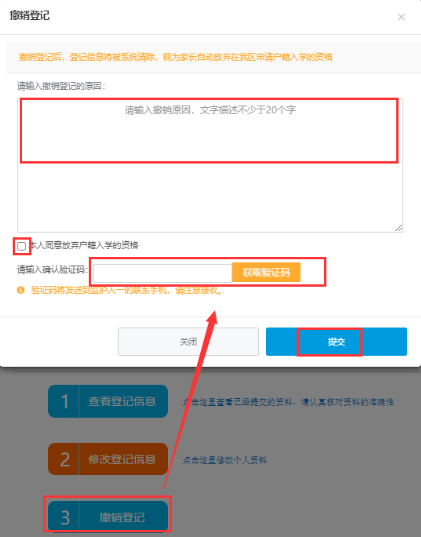This screenshot has height=537, width=421.
Task: Select the 撤销登记 button at the bottom
Action: (108, 517)
